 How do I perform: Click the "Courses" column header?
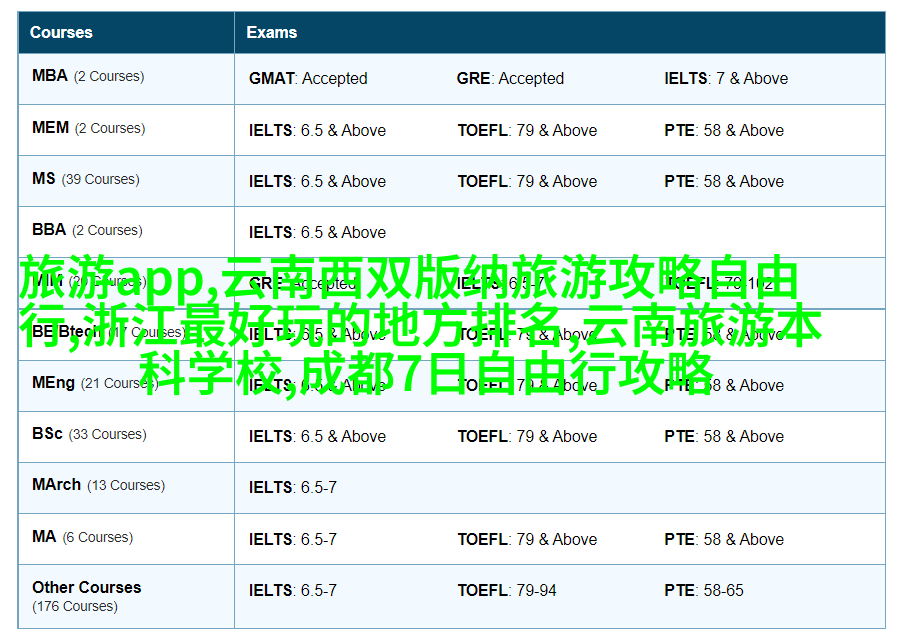point(126,33)
